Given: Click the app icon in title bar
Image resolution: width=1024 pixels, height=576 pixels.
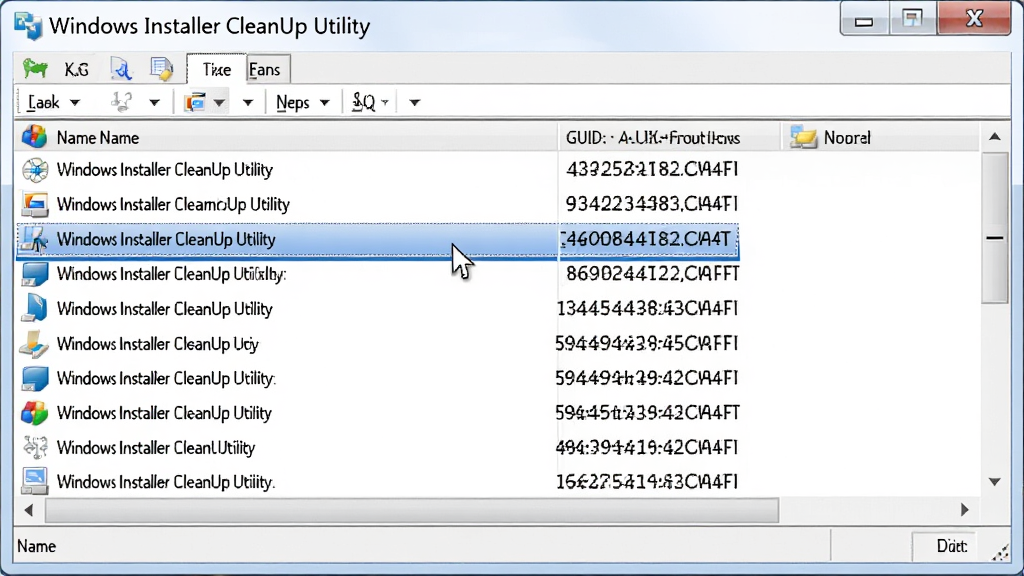Looking at the screenshot, I should click(28, 26).
